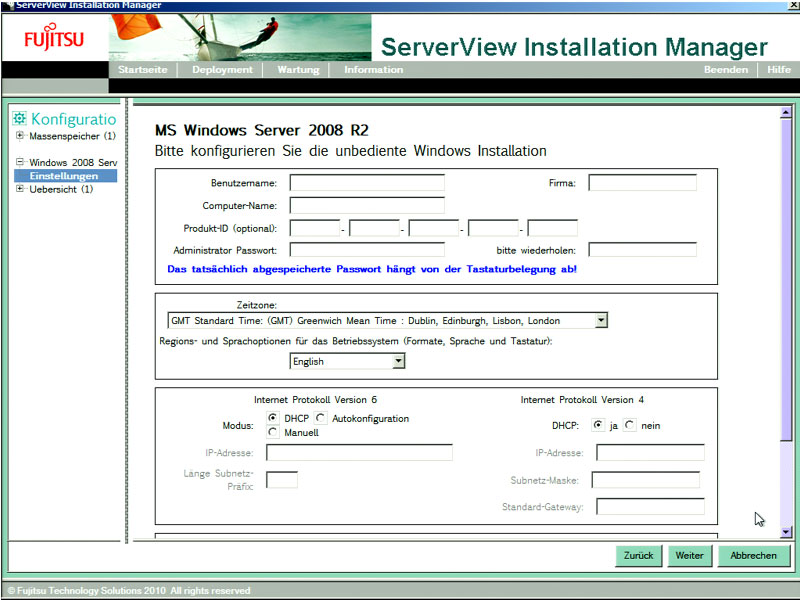Open the Deployment menu
This screenshot has height=600, width=800.
(x=222, y=70)
